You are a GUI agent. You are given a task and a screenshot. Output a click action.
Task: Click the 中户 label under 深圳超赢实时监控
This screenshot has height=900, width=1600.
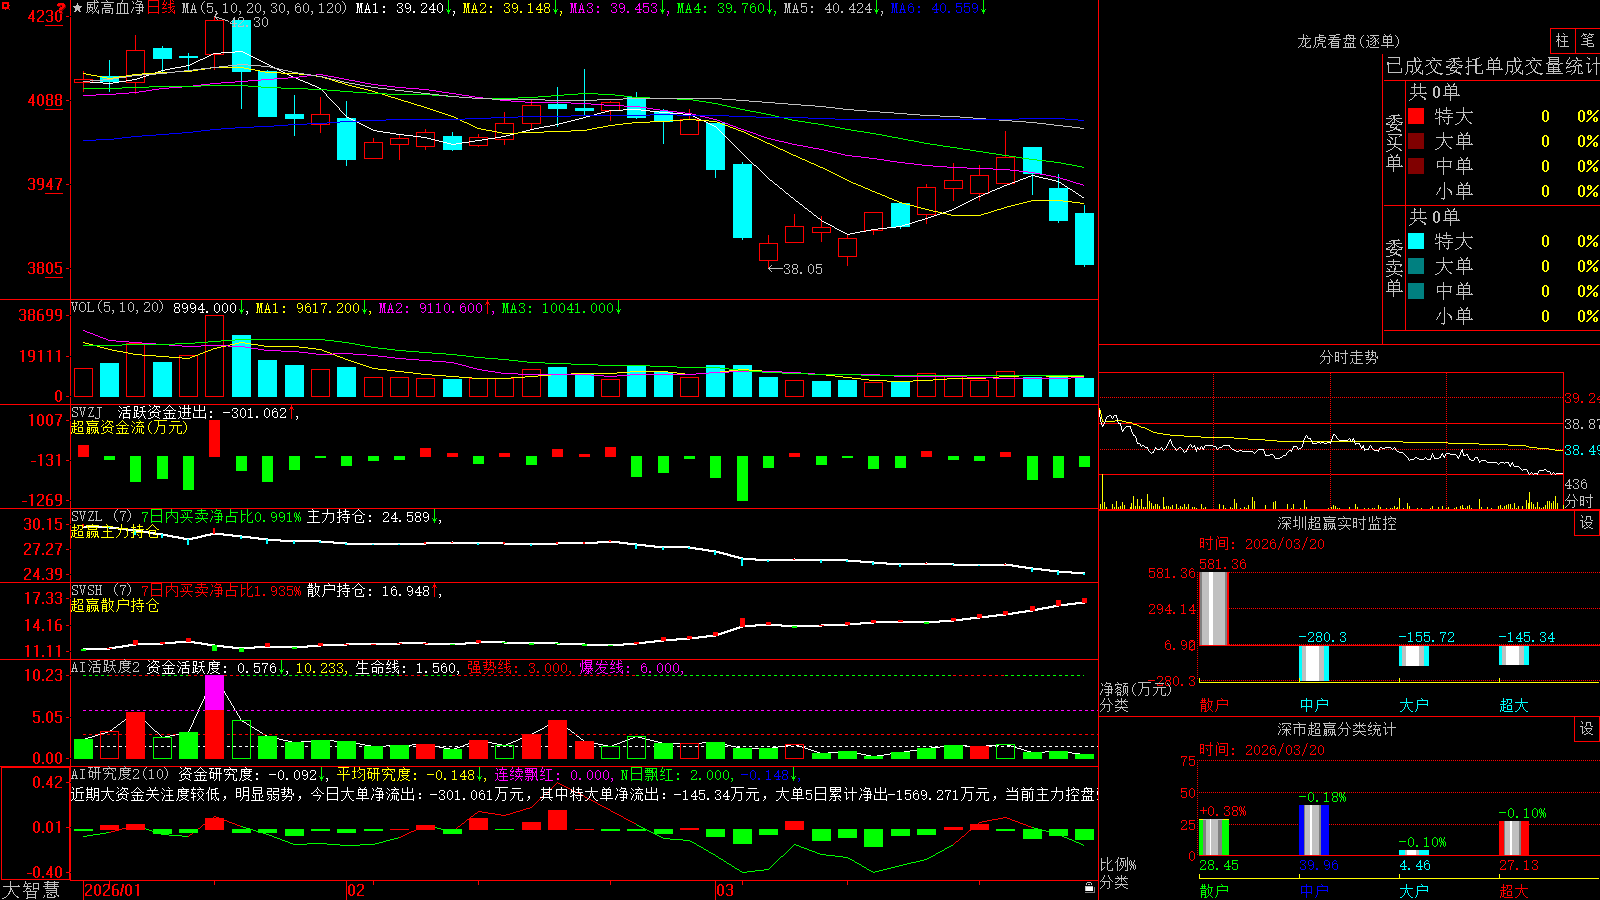click(1314, 705)
